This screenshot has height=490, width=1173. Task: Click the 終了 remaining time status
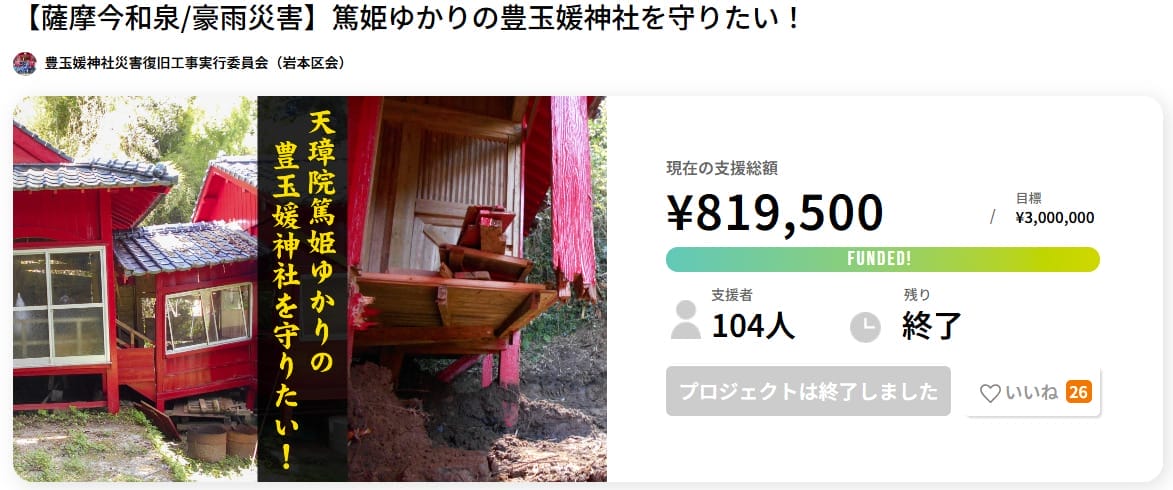932,325
